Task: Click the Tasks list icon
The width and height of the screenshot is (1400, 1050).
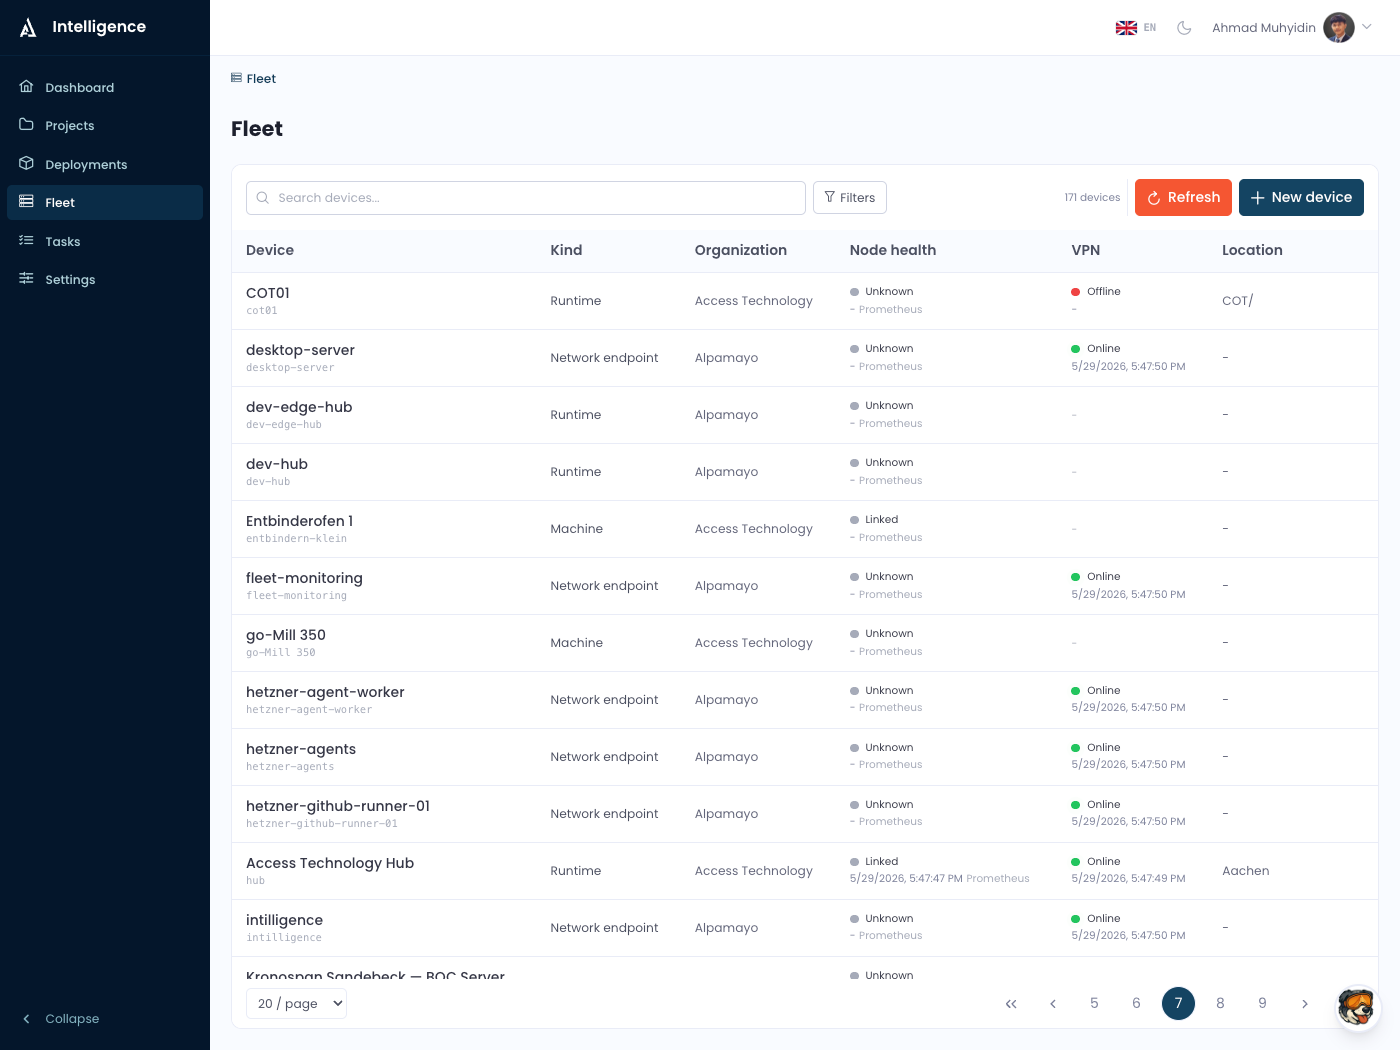Action: [27, 241]
